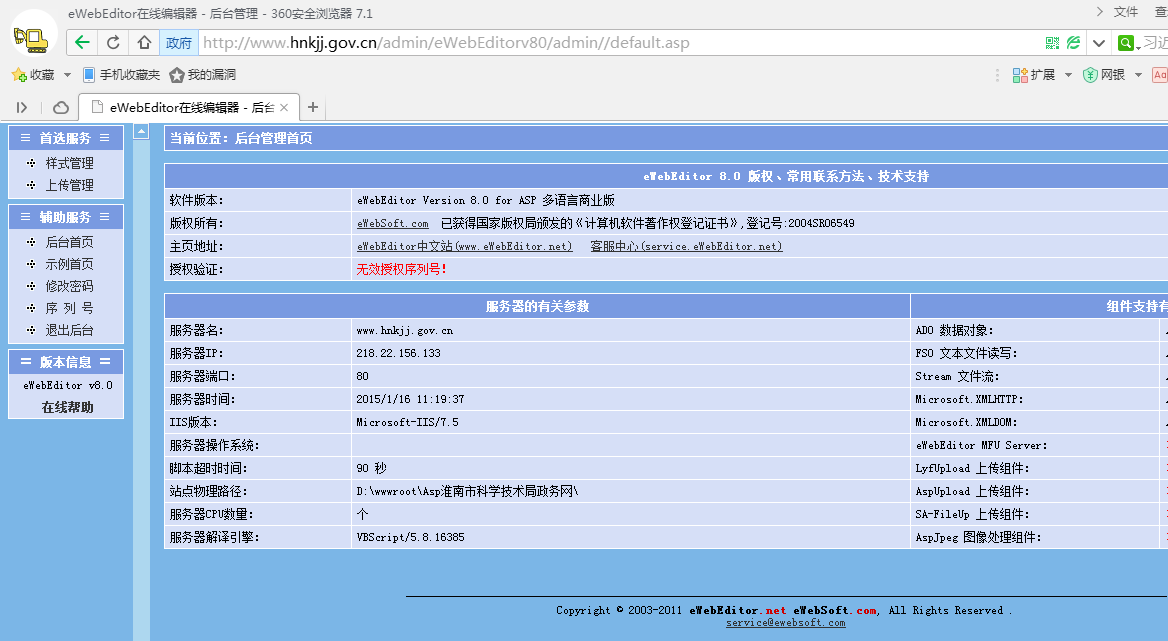Screen dimensions: 1168x641
Task: Collapse the 版本信息 section header
Action: 66,362
